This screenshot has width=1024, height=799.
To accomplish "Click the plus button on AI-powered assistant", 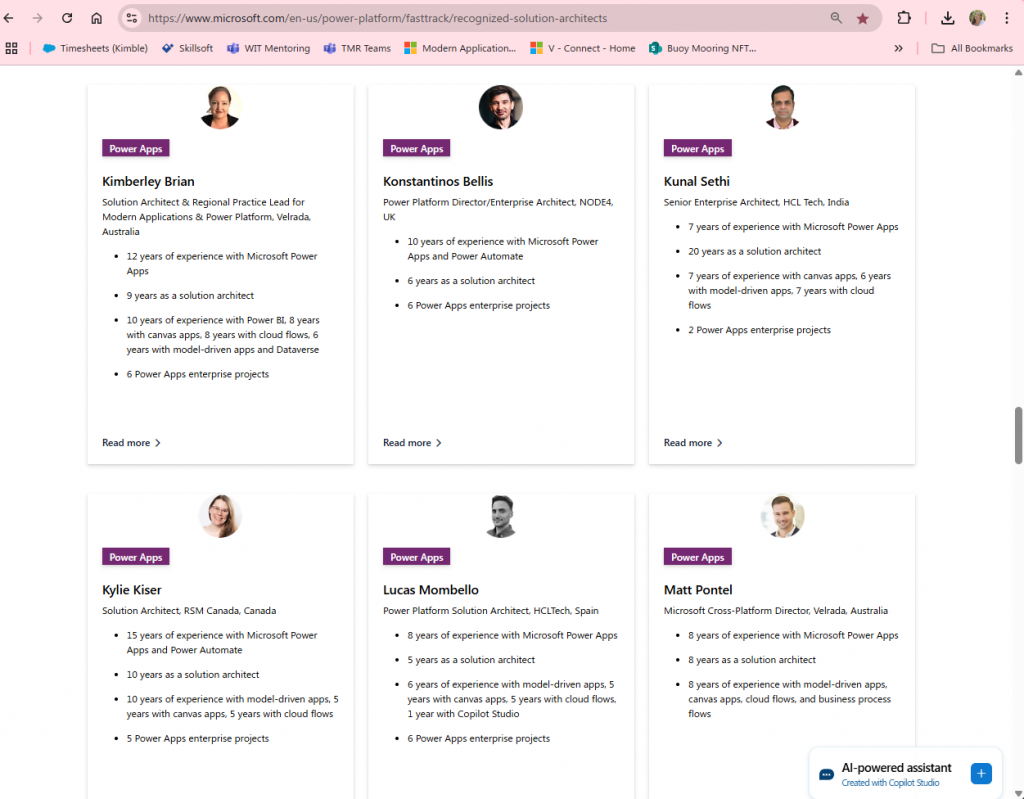I will point(981,774).
